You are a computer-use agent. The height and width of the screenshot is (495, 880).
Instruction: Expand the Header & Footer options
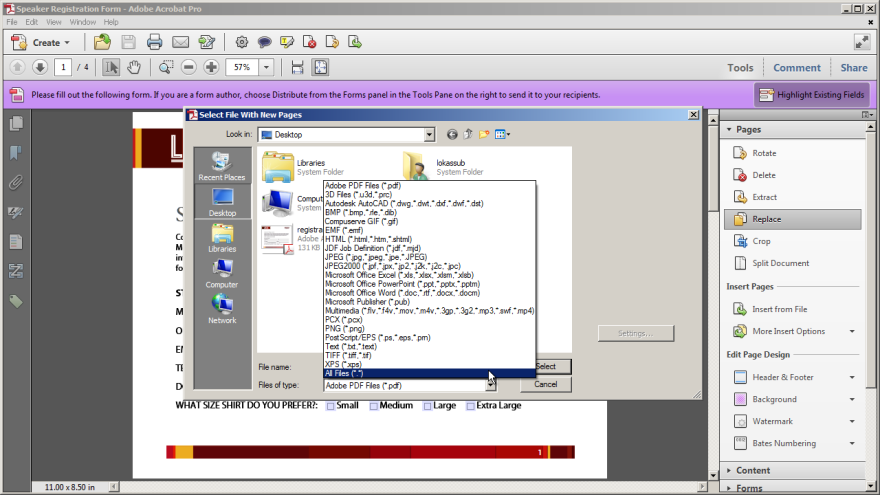click(x=852, y=377)
